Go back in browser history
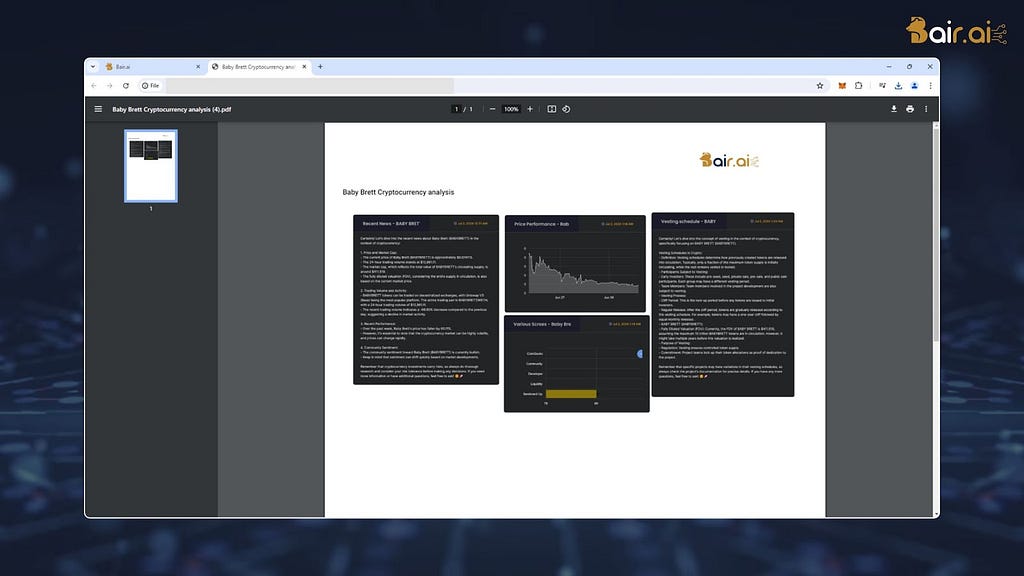This screenshot has height=576, width=1024. (x=94, y=86)
